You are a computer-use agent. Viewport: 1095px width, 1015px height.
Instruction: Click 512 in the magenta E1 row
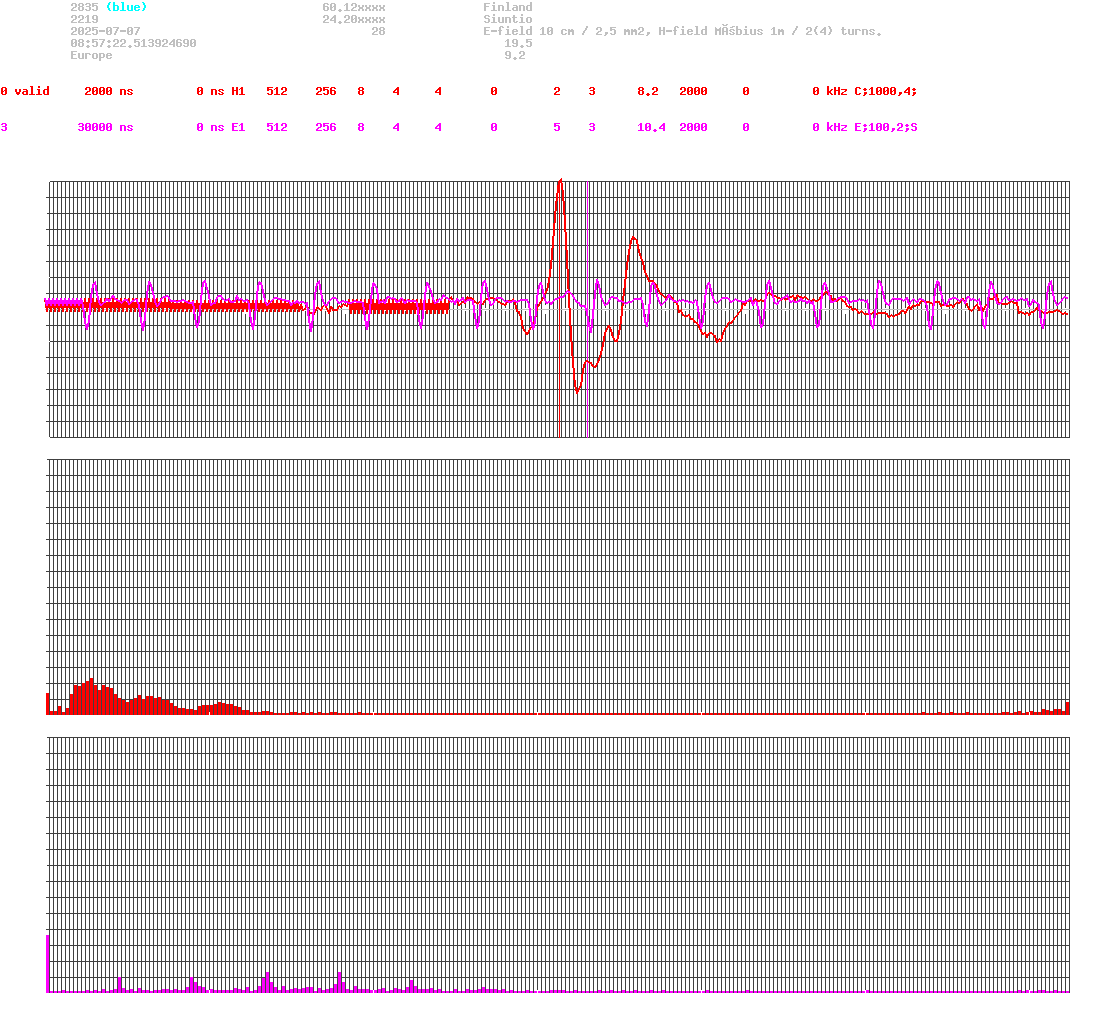pos(277,128)
